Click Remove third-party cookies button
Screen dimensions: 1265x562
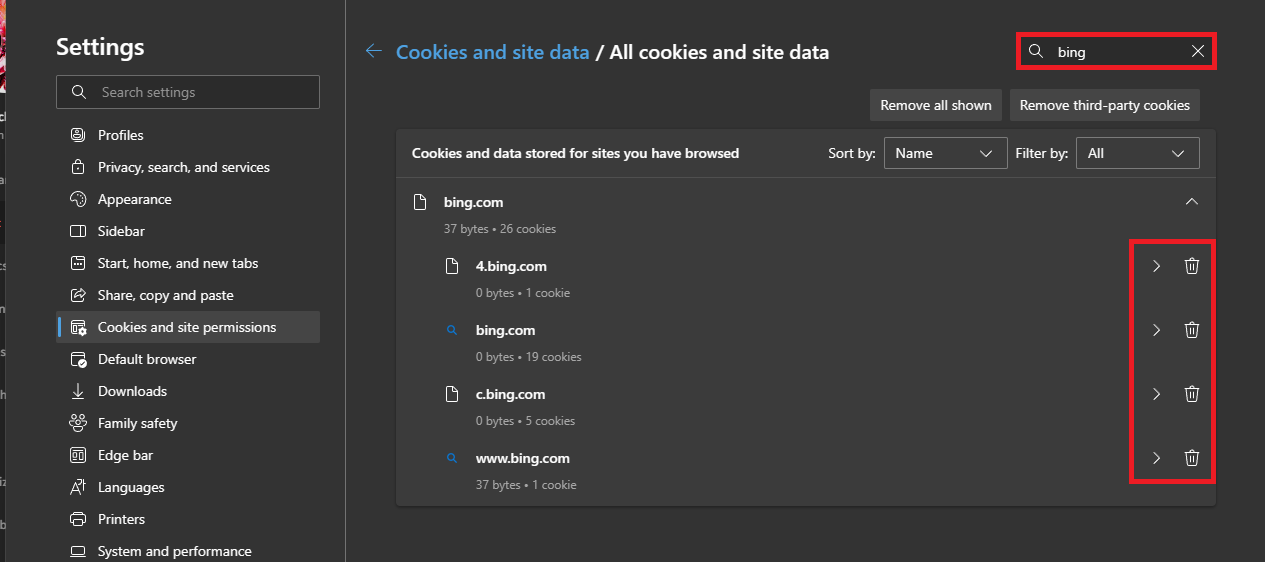click(x=1104, y=105)
